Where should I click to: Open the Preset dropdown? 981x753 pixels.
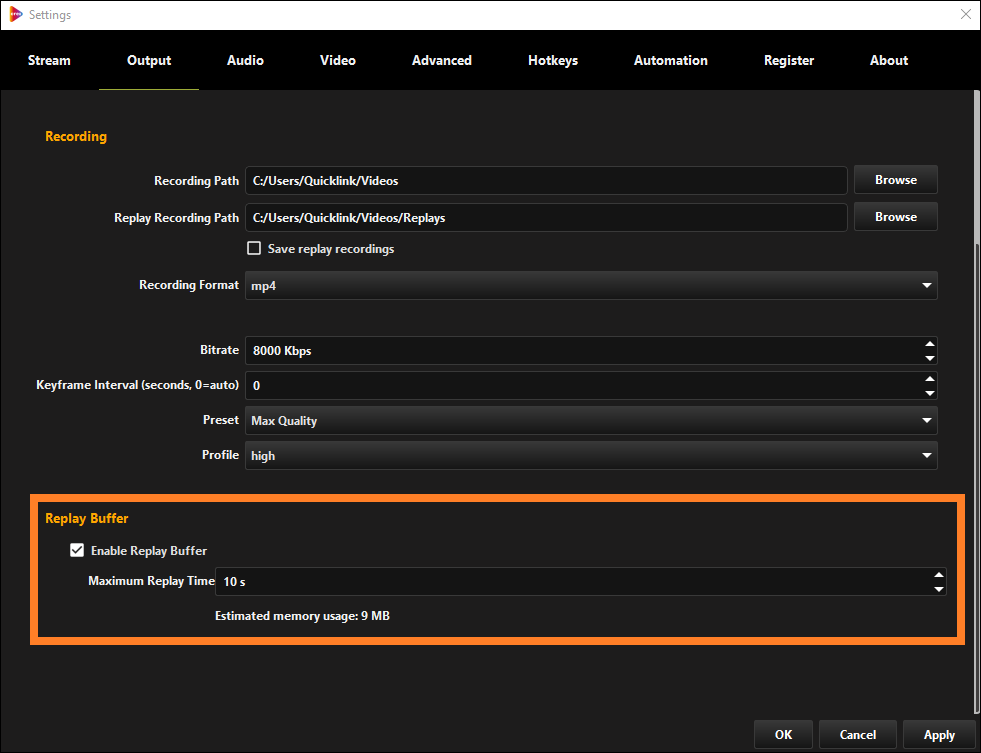click(926, 420)
